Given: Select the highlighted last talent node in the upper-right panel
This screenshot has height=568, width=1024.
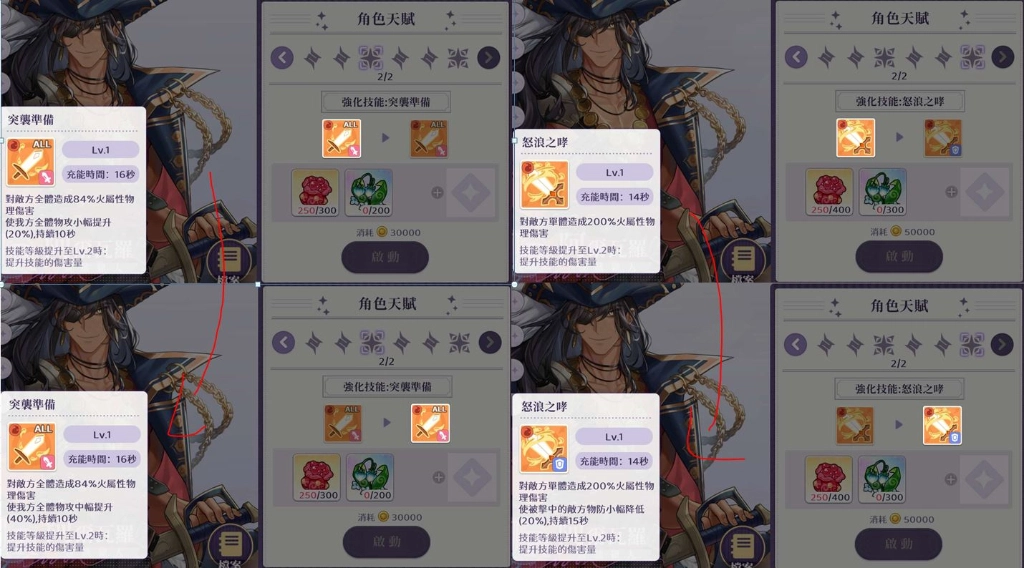Looking at the screenshot, I should point(972,57).
